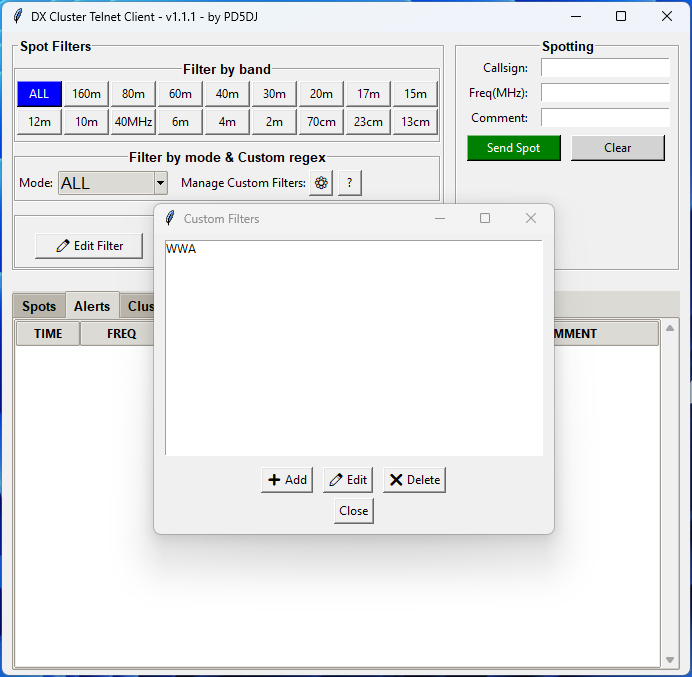692x677 pixels.
Task: Open Manage Custom Filters gear icon
Action: 320,183
